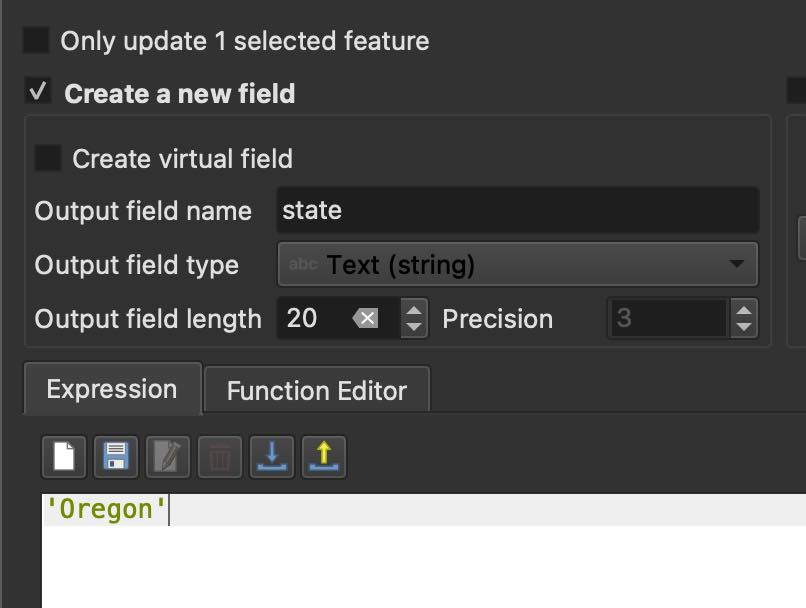Click the edit selected expression icon
Viewport: 806px width, 608px height.
point(167,457)
